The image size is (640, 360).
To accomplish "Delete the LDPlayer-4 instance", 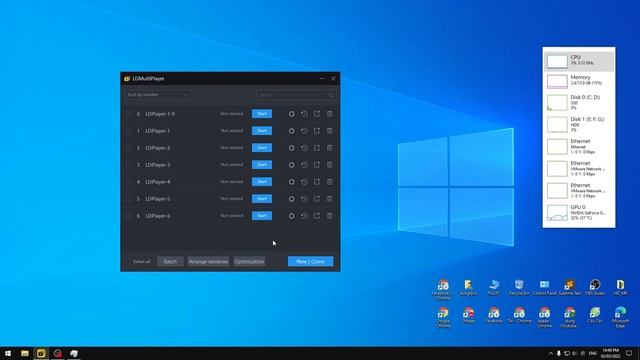I will coord(329,182).
